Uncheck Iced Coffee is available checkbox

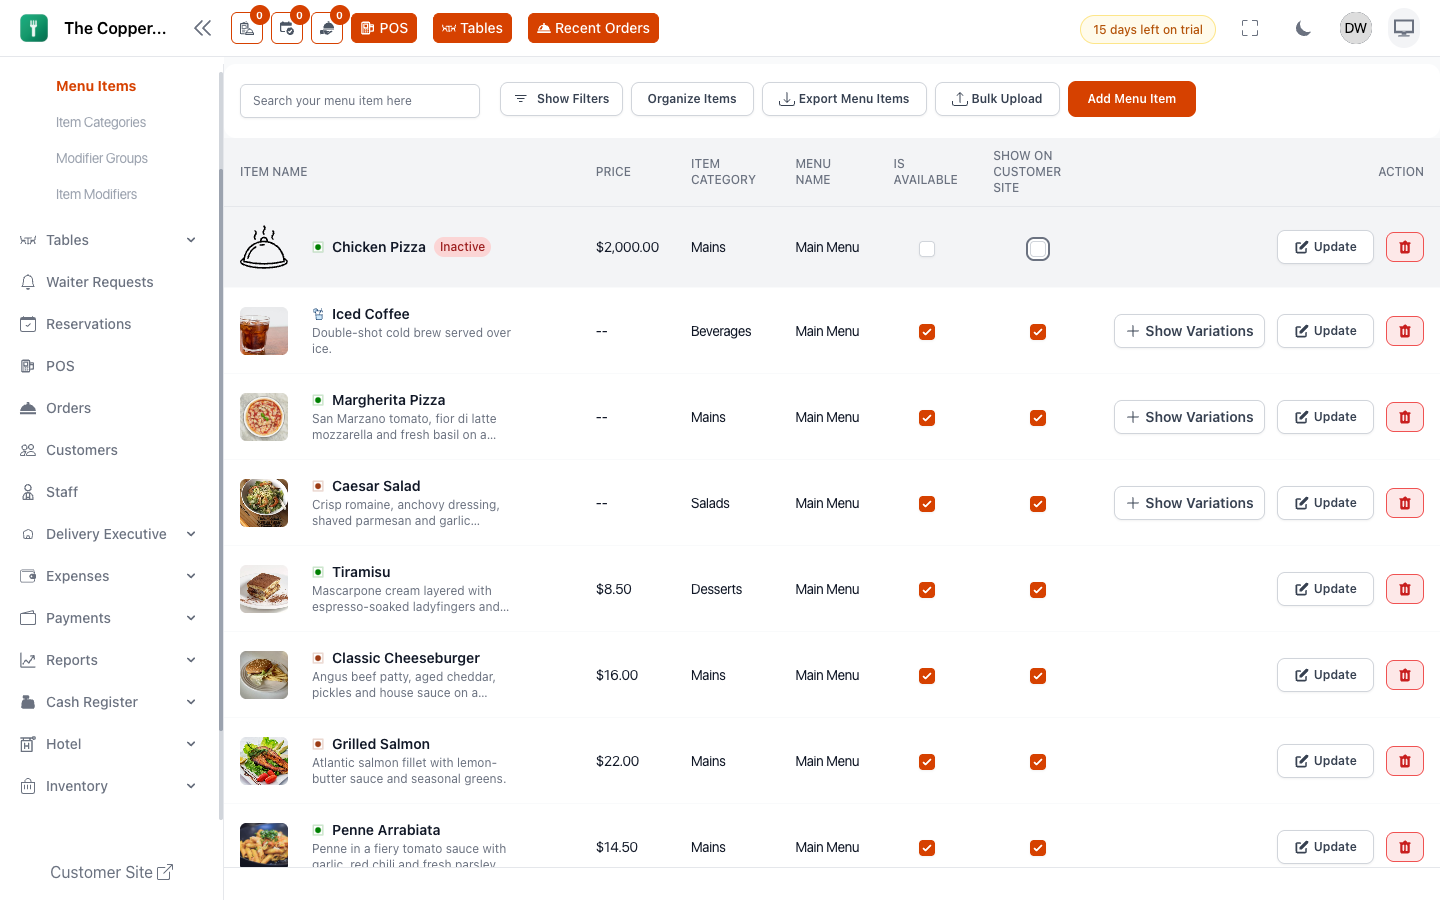pos(927,332)
